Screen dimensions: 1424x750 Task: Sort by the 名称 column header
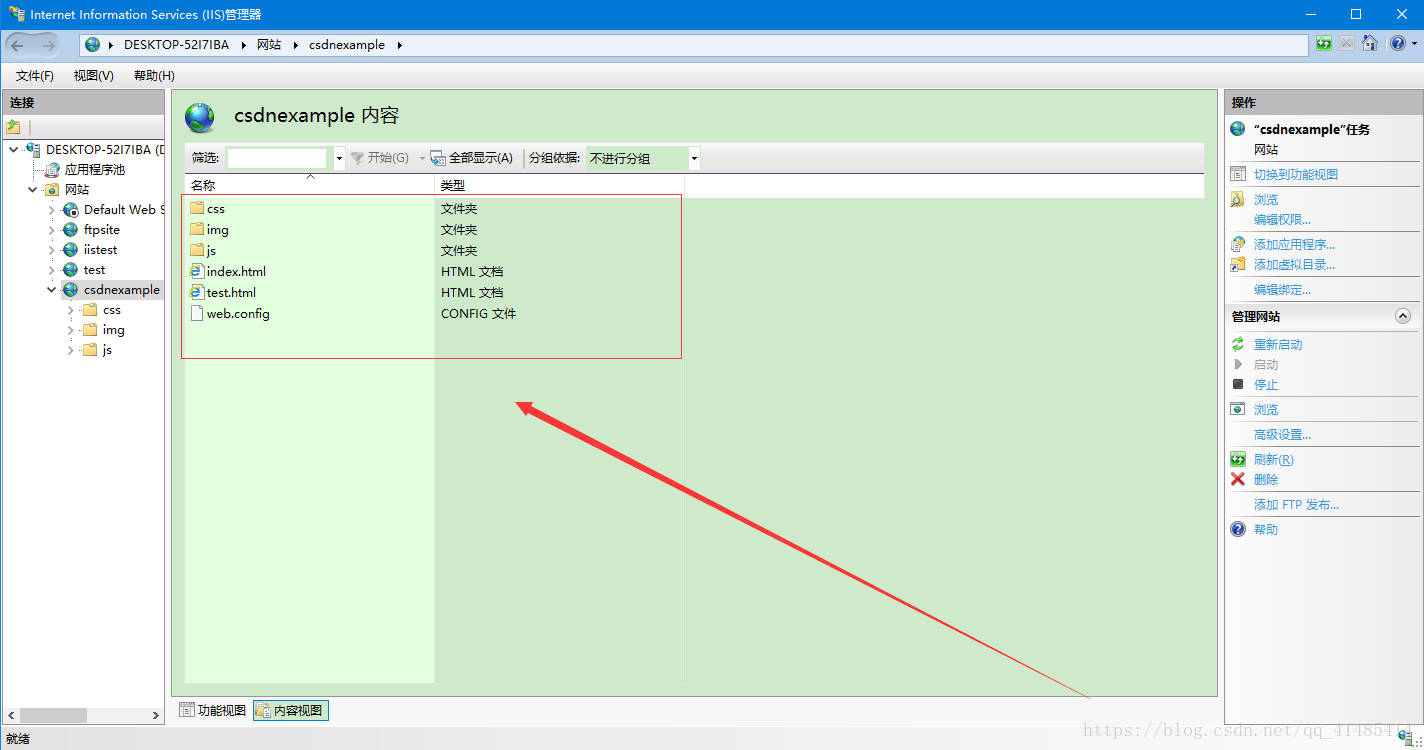[309, 185]
